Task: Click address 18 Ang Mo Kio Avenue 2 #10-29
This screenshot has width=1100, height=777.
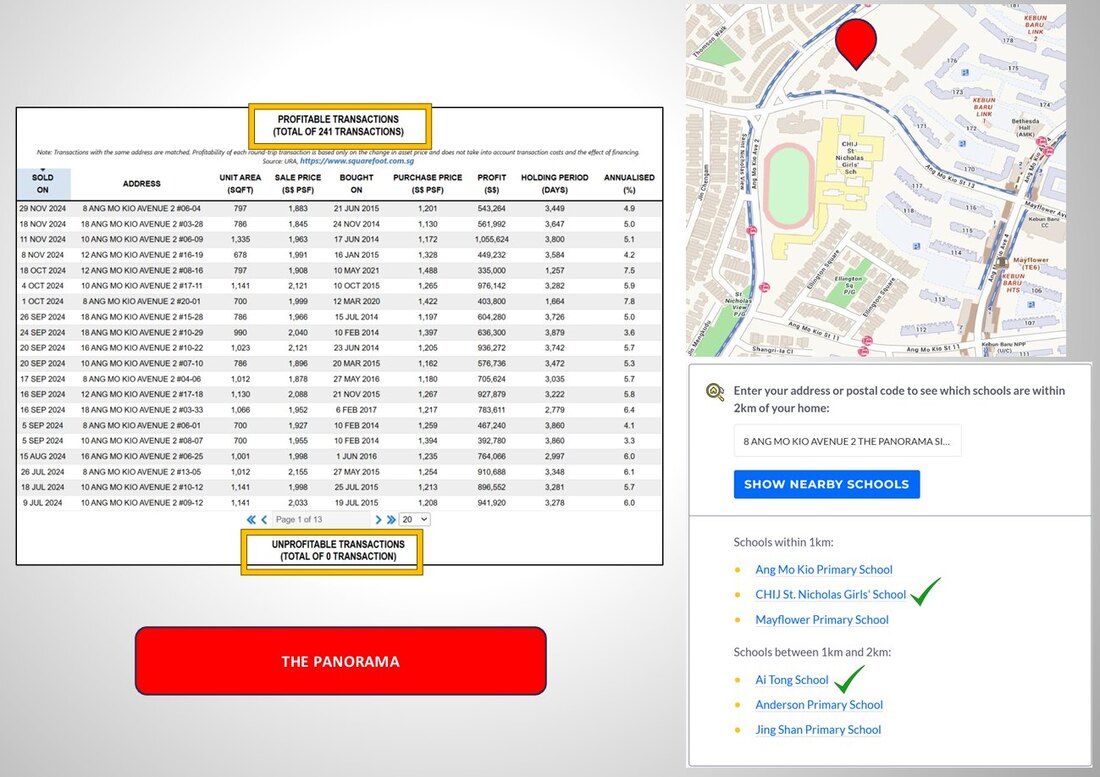Action: [142, 332]
